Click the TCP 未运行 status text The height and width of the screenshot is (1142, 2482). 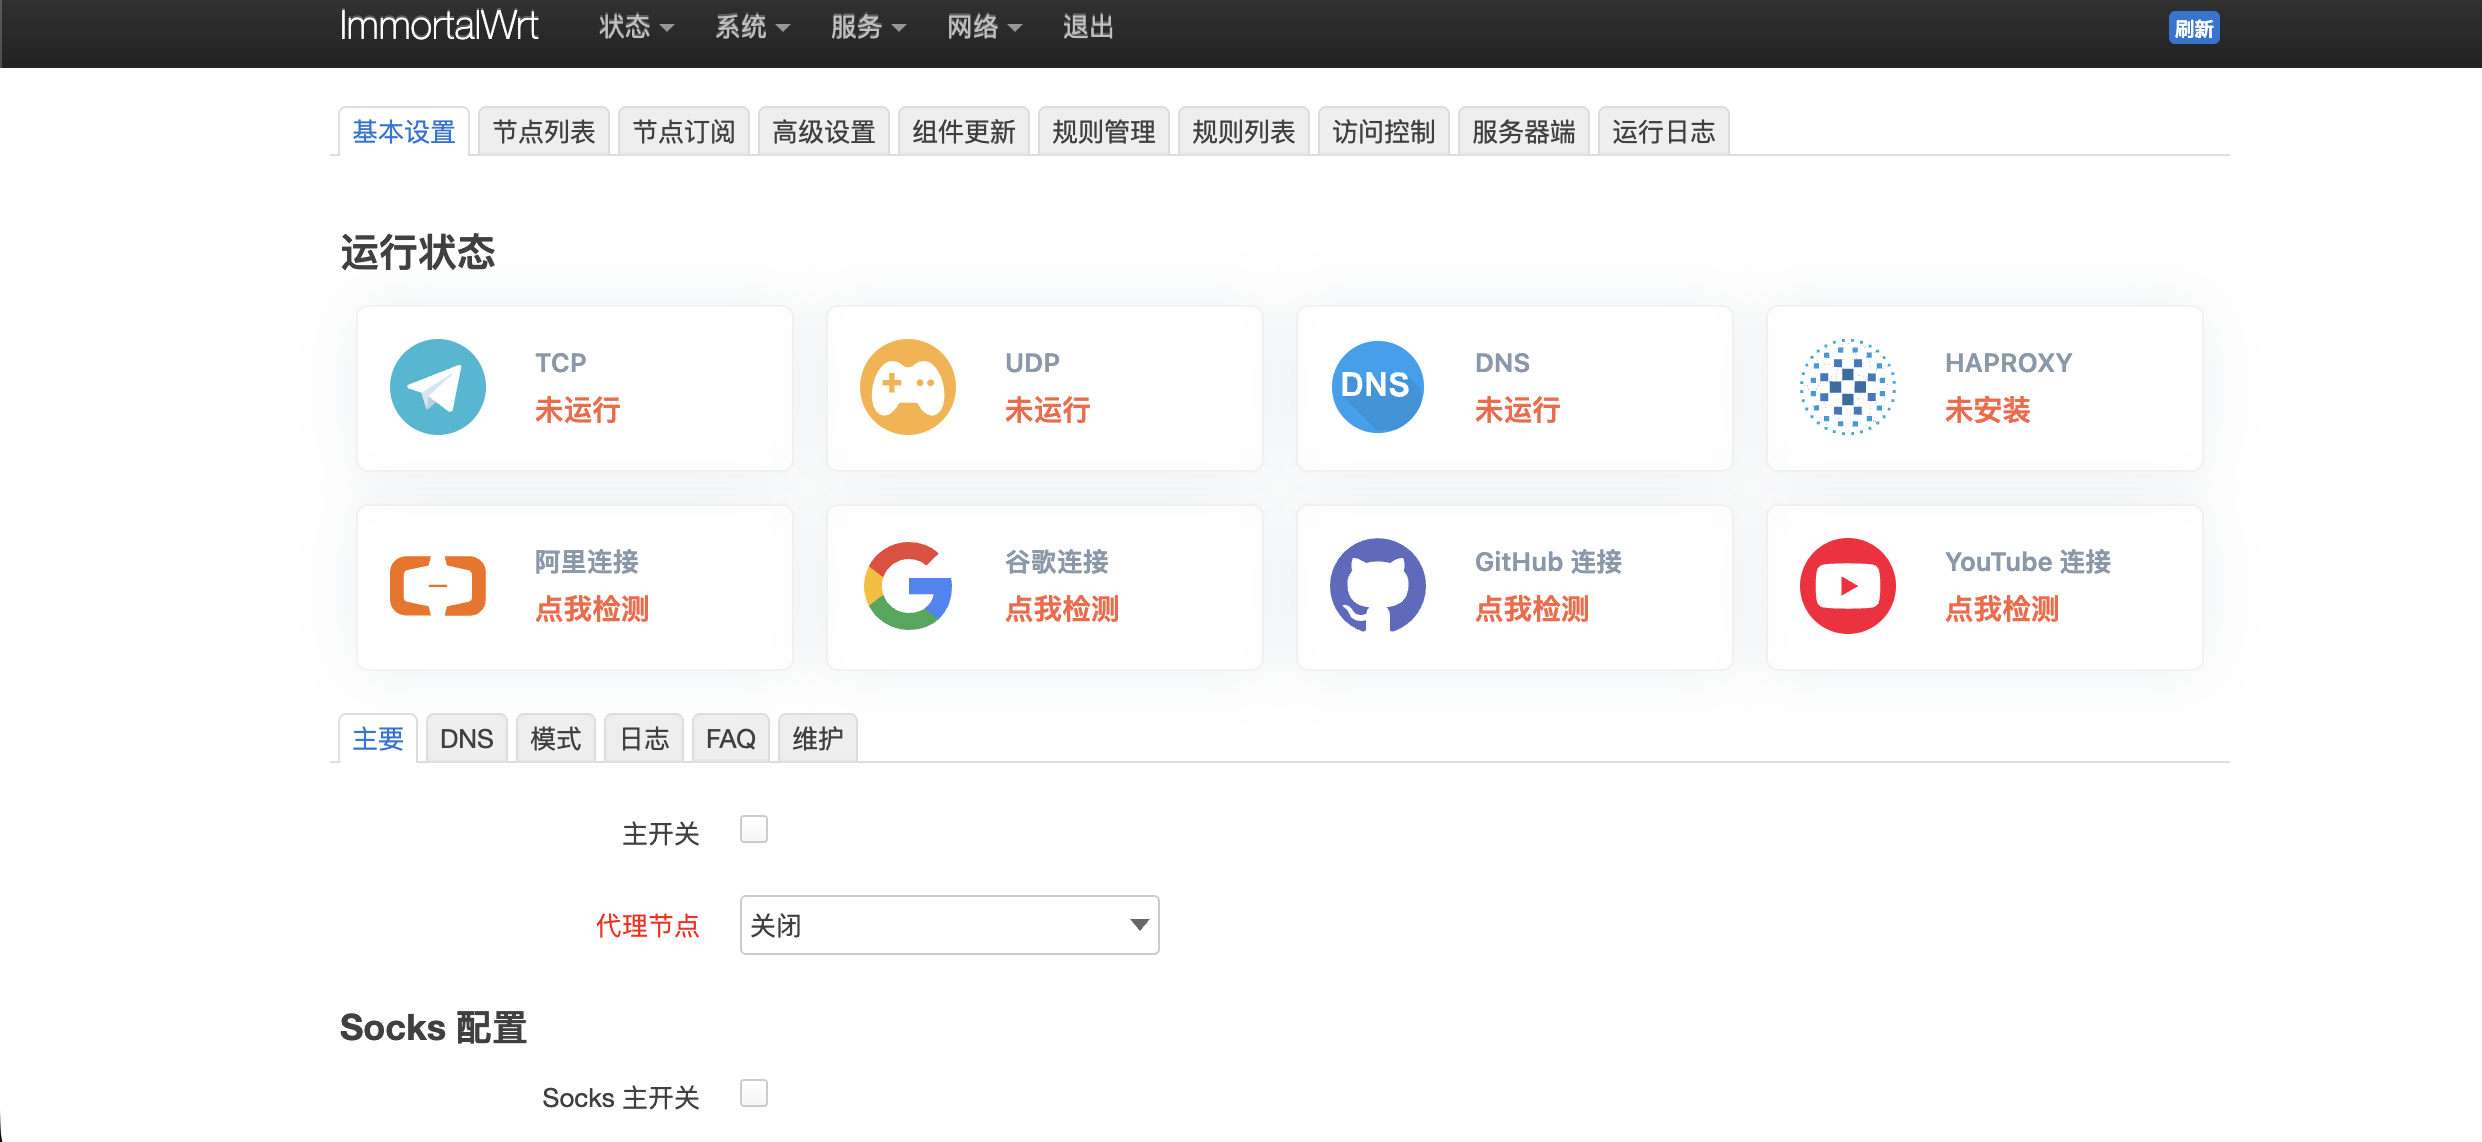pyautogui.click(x=578, y=409)
